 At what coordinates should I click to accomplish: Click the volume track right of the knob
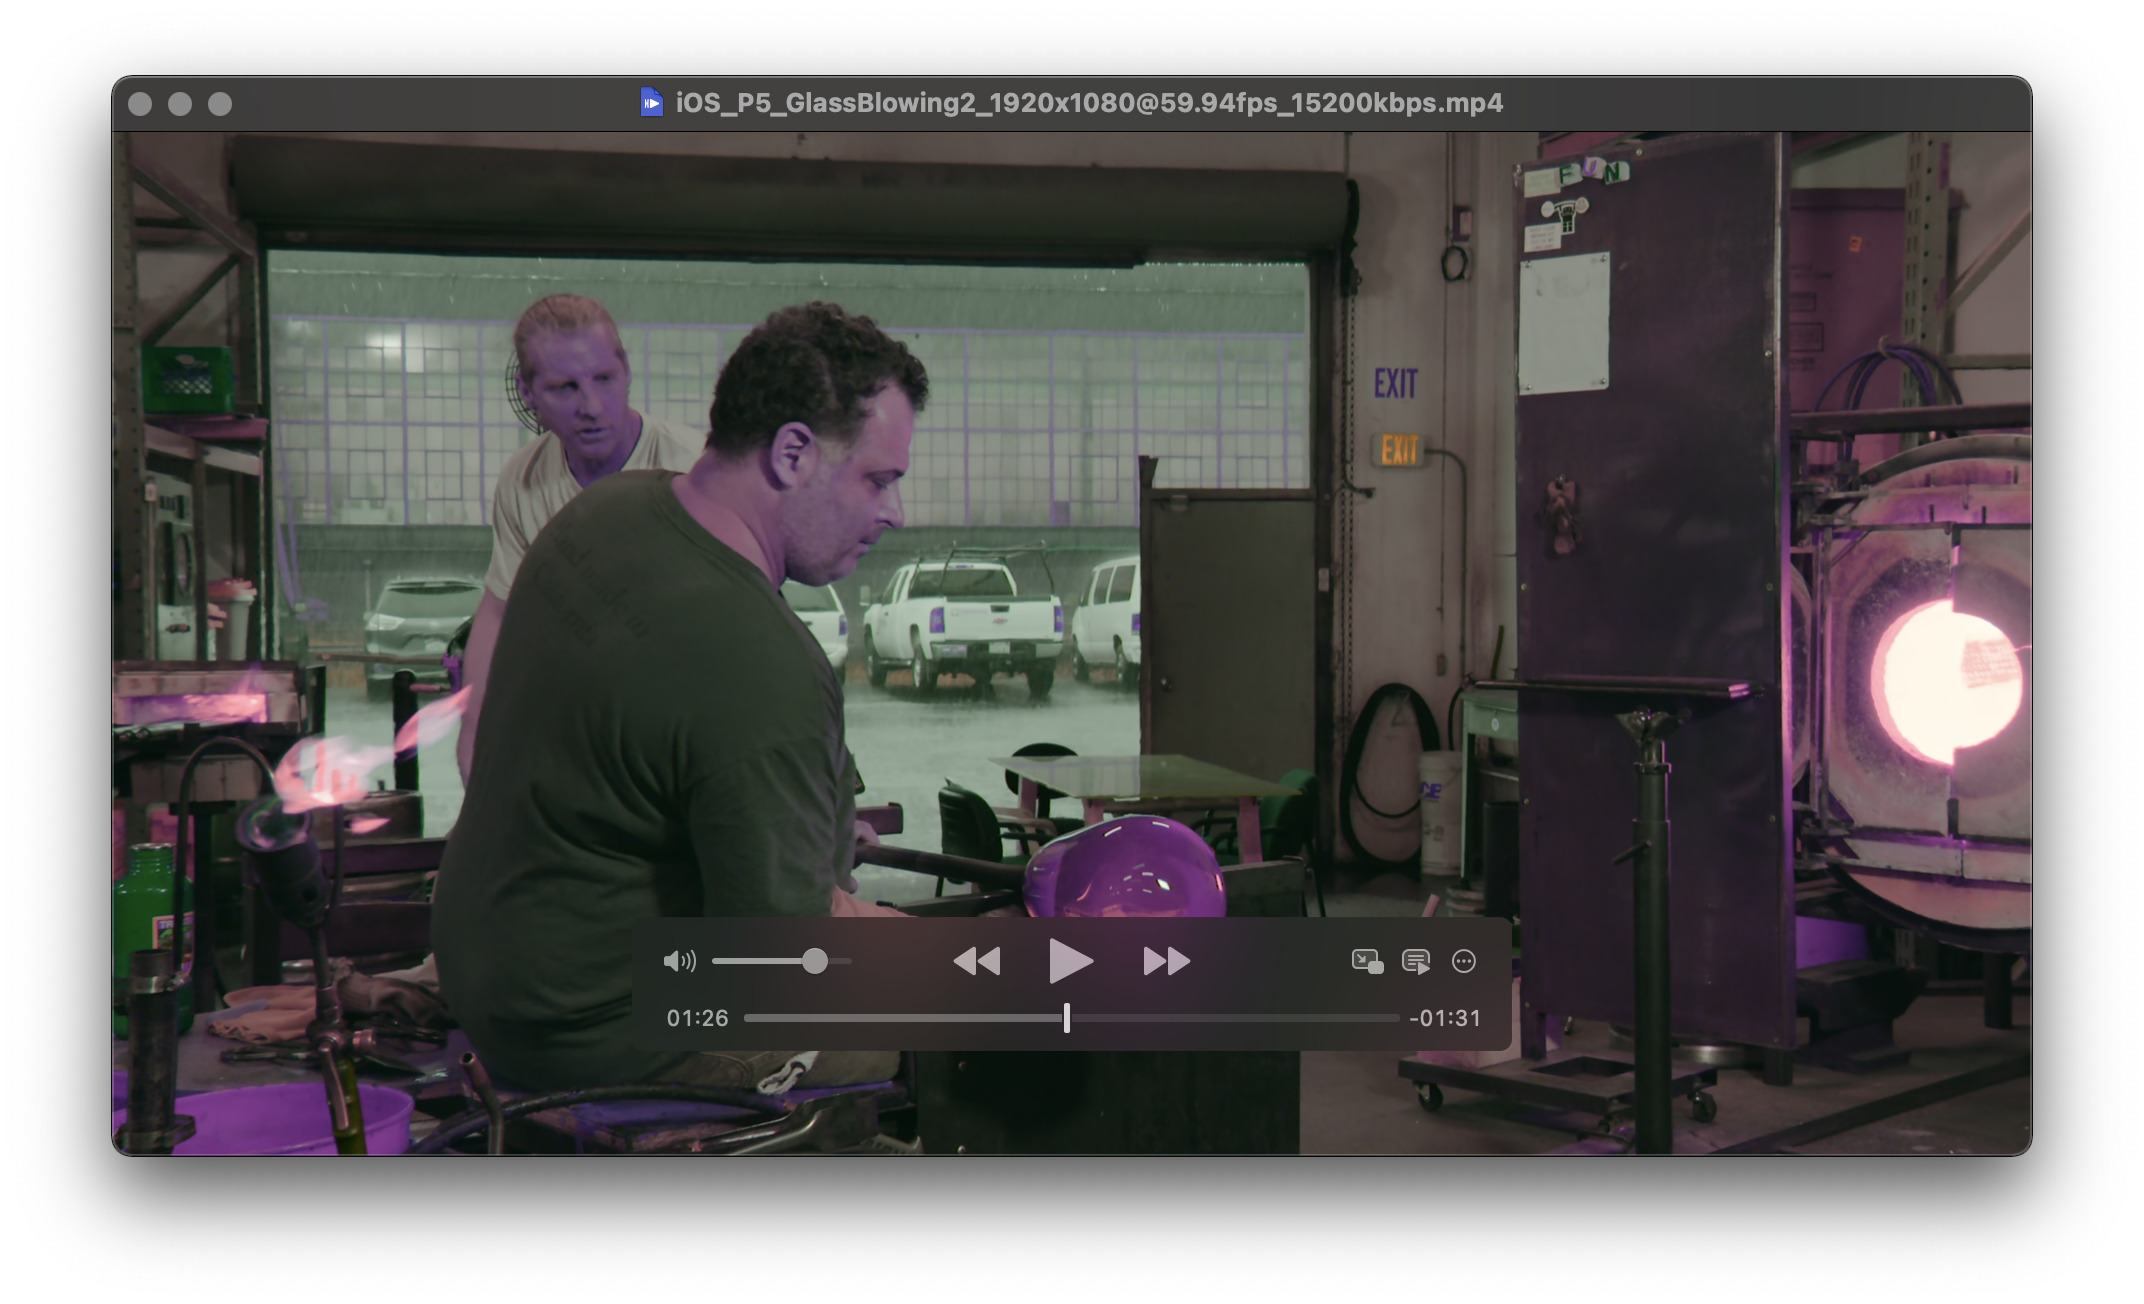coord(840,961)
